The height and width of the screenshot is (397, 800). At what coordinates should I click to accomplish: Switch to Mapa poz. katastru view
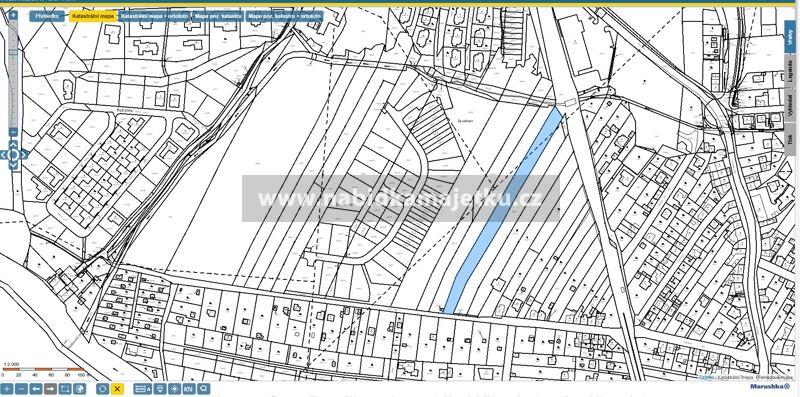[218, 16]
